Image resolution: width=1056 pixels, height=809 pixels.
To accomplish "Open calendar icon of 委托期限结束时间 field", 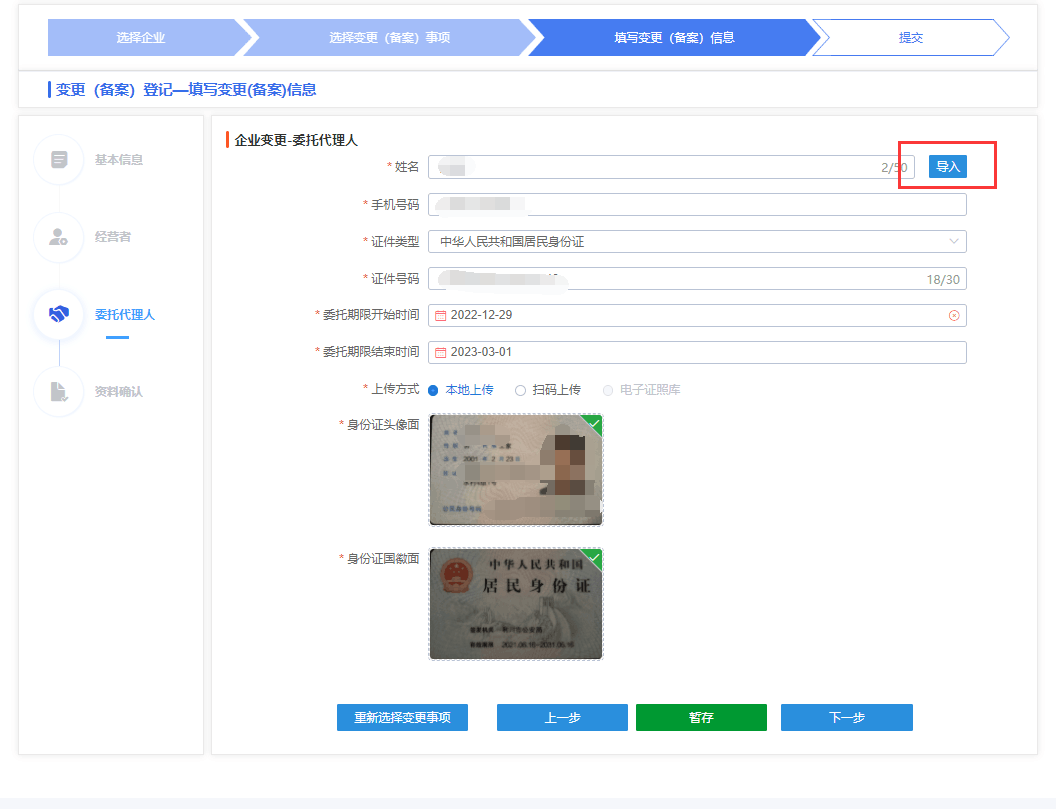I will point(440,352).
